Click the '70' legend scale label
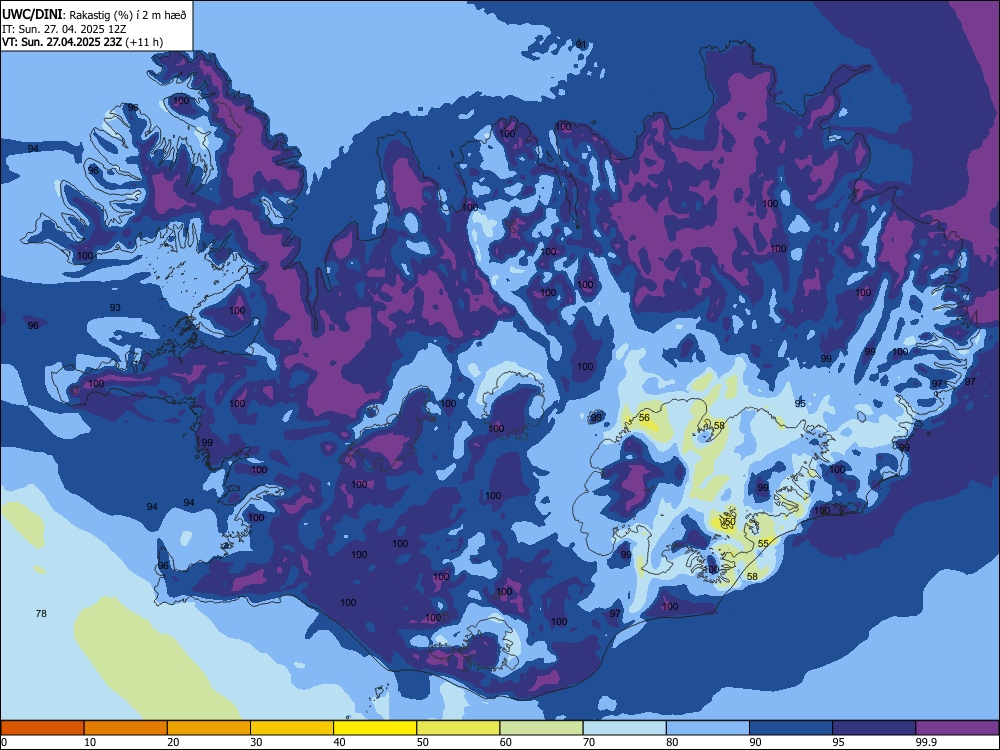This screenshot has width=1000, height=750. pos(589,742)
